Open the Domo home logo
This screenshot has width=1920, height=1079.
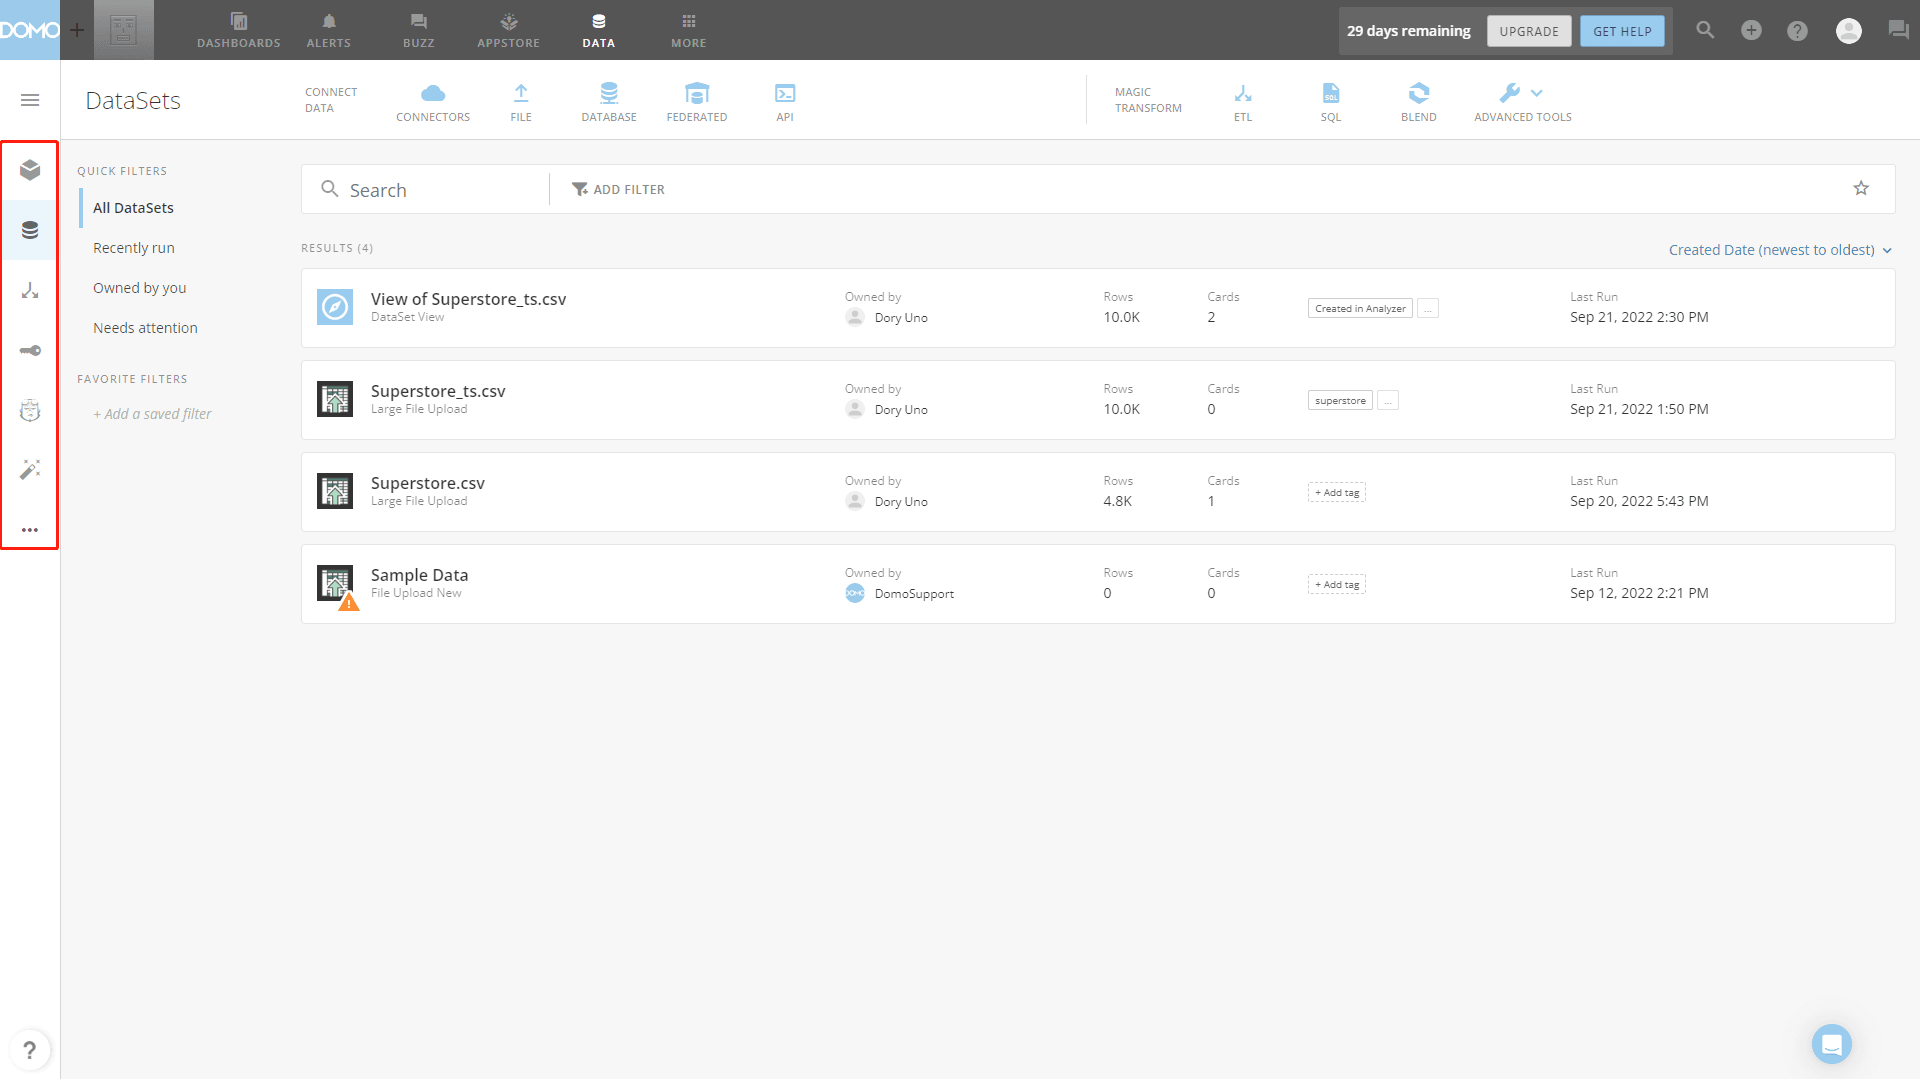click(30, 30)
